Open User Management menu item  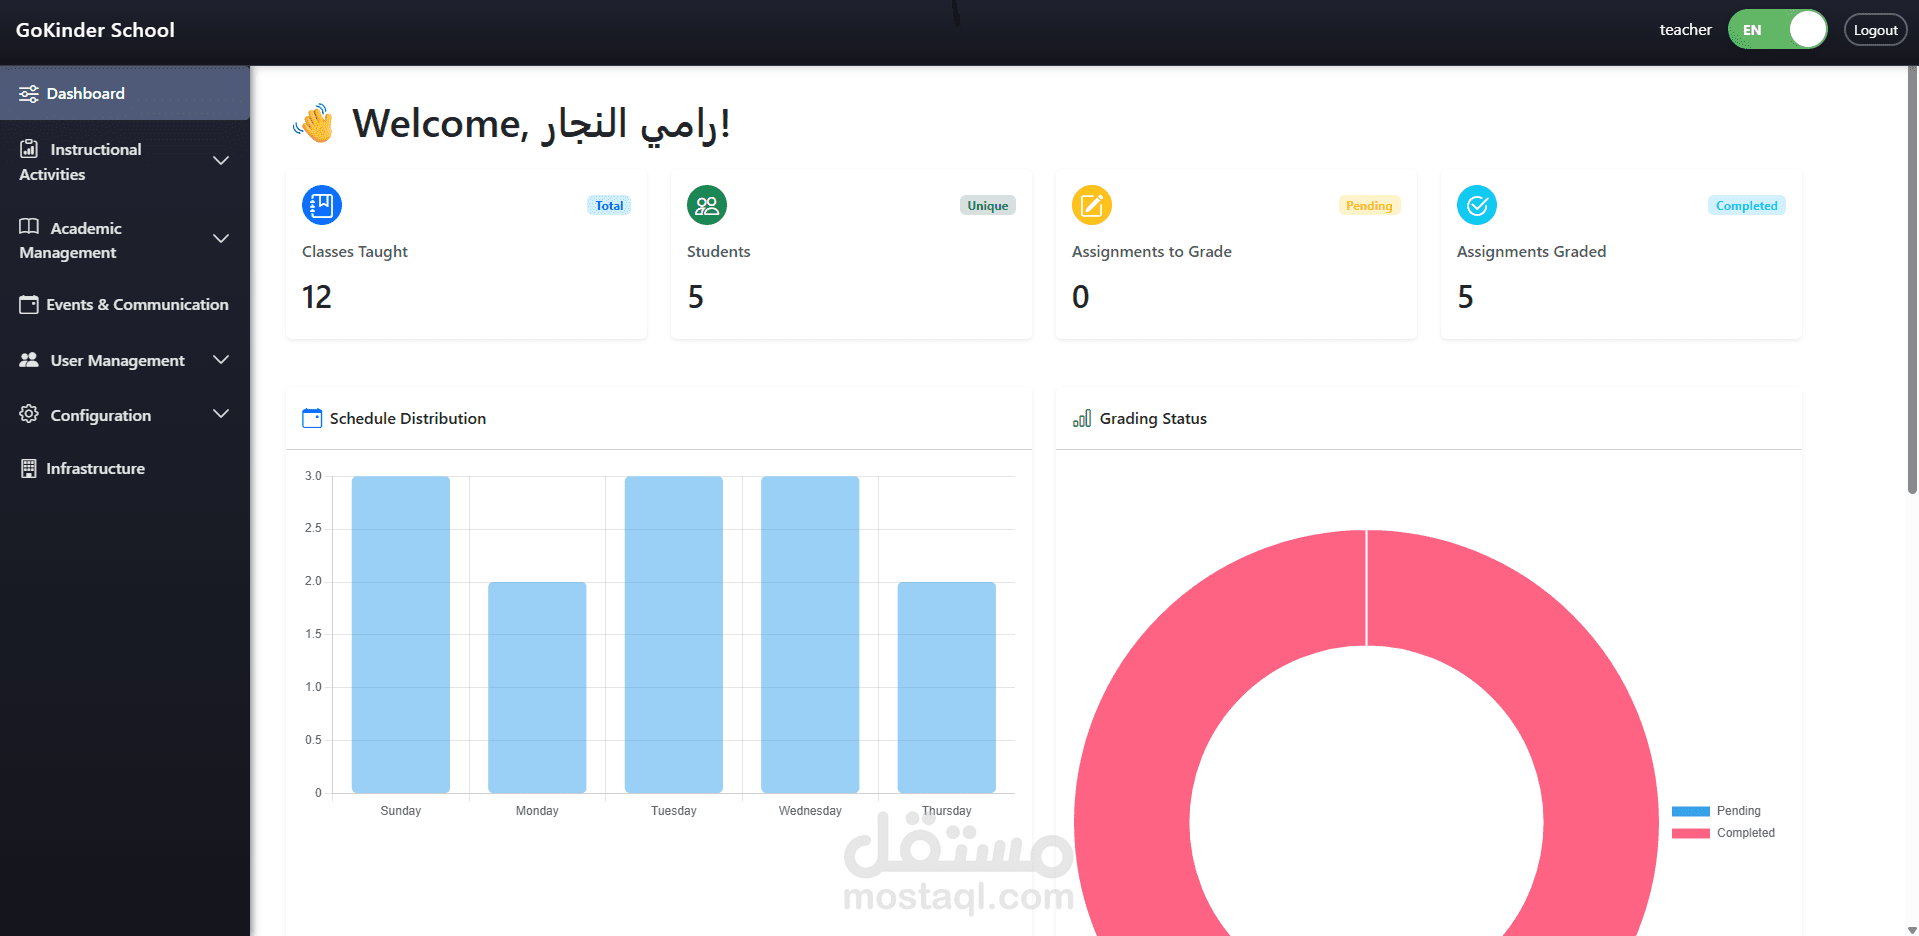(125, 360)
